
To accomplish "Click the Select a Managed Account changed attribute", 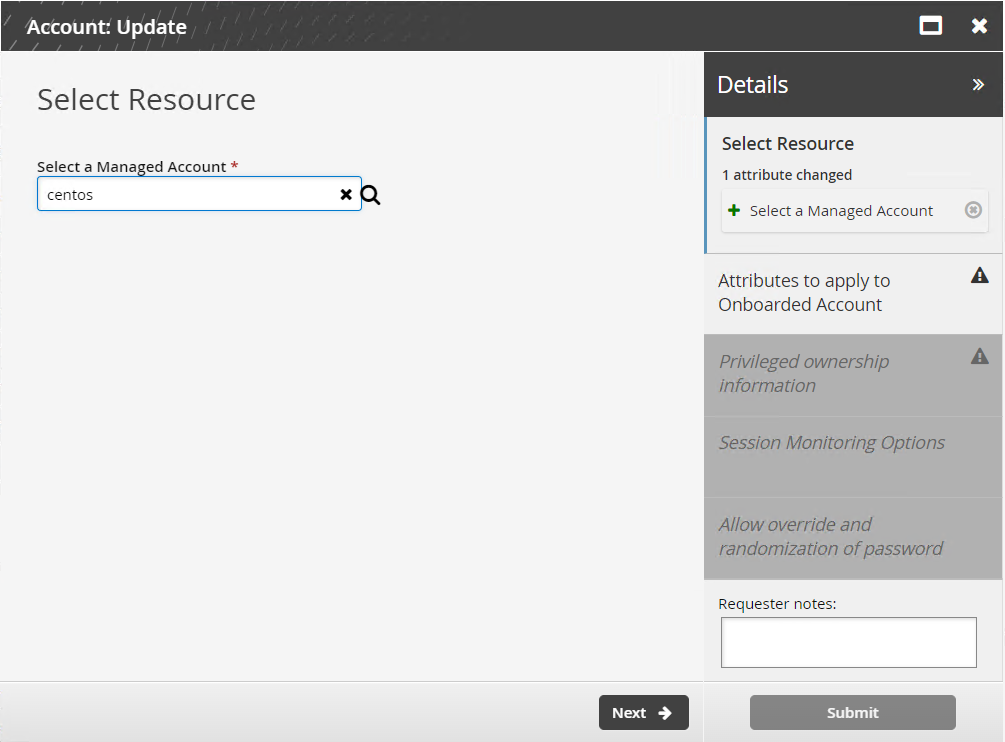I will coord(841,211).
